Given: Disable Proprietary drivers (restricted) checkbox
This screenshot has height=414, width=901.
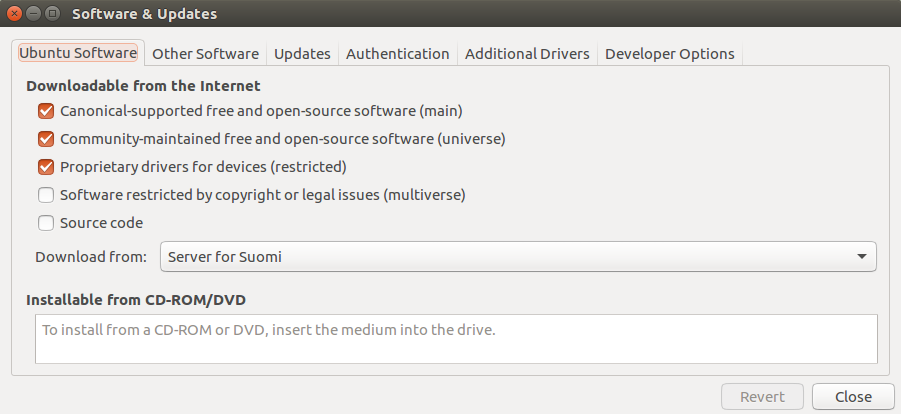Looking at the screenshot, I should [x=45, y=167].
